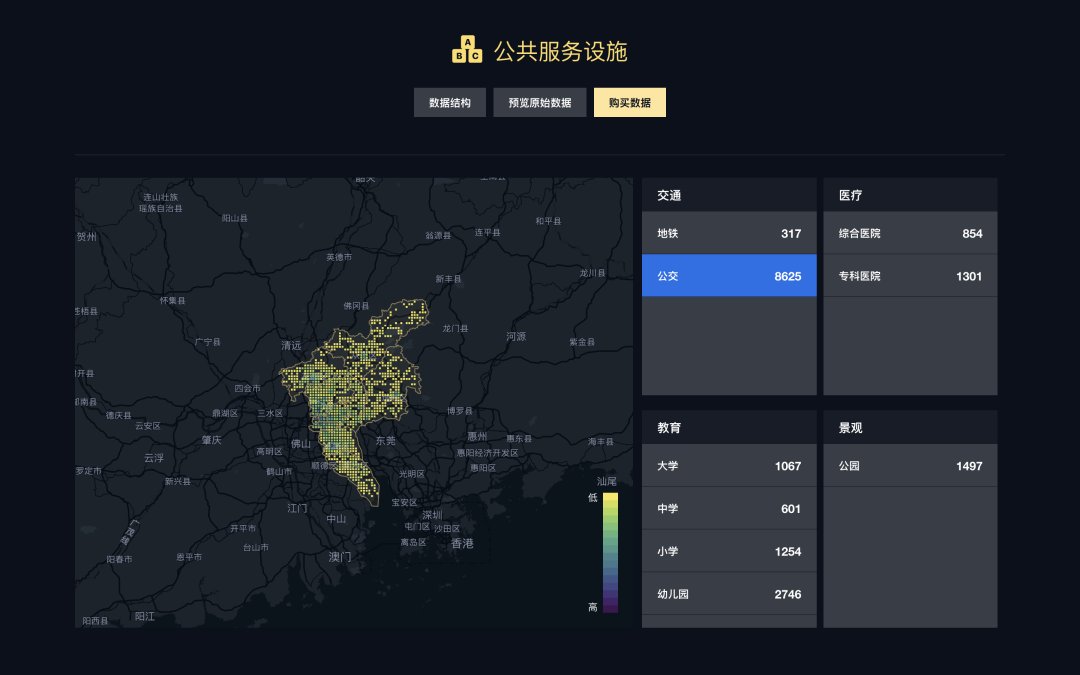Click the 江门 label on the map
1080x675 pixels.
click(297, 508)
